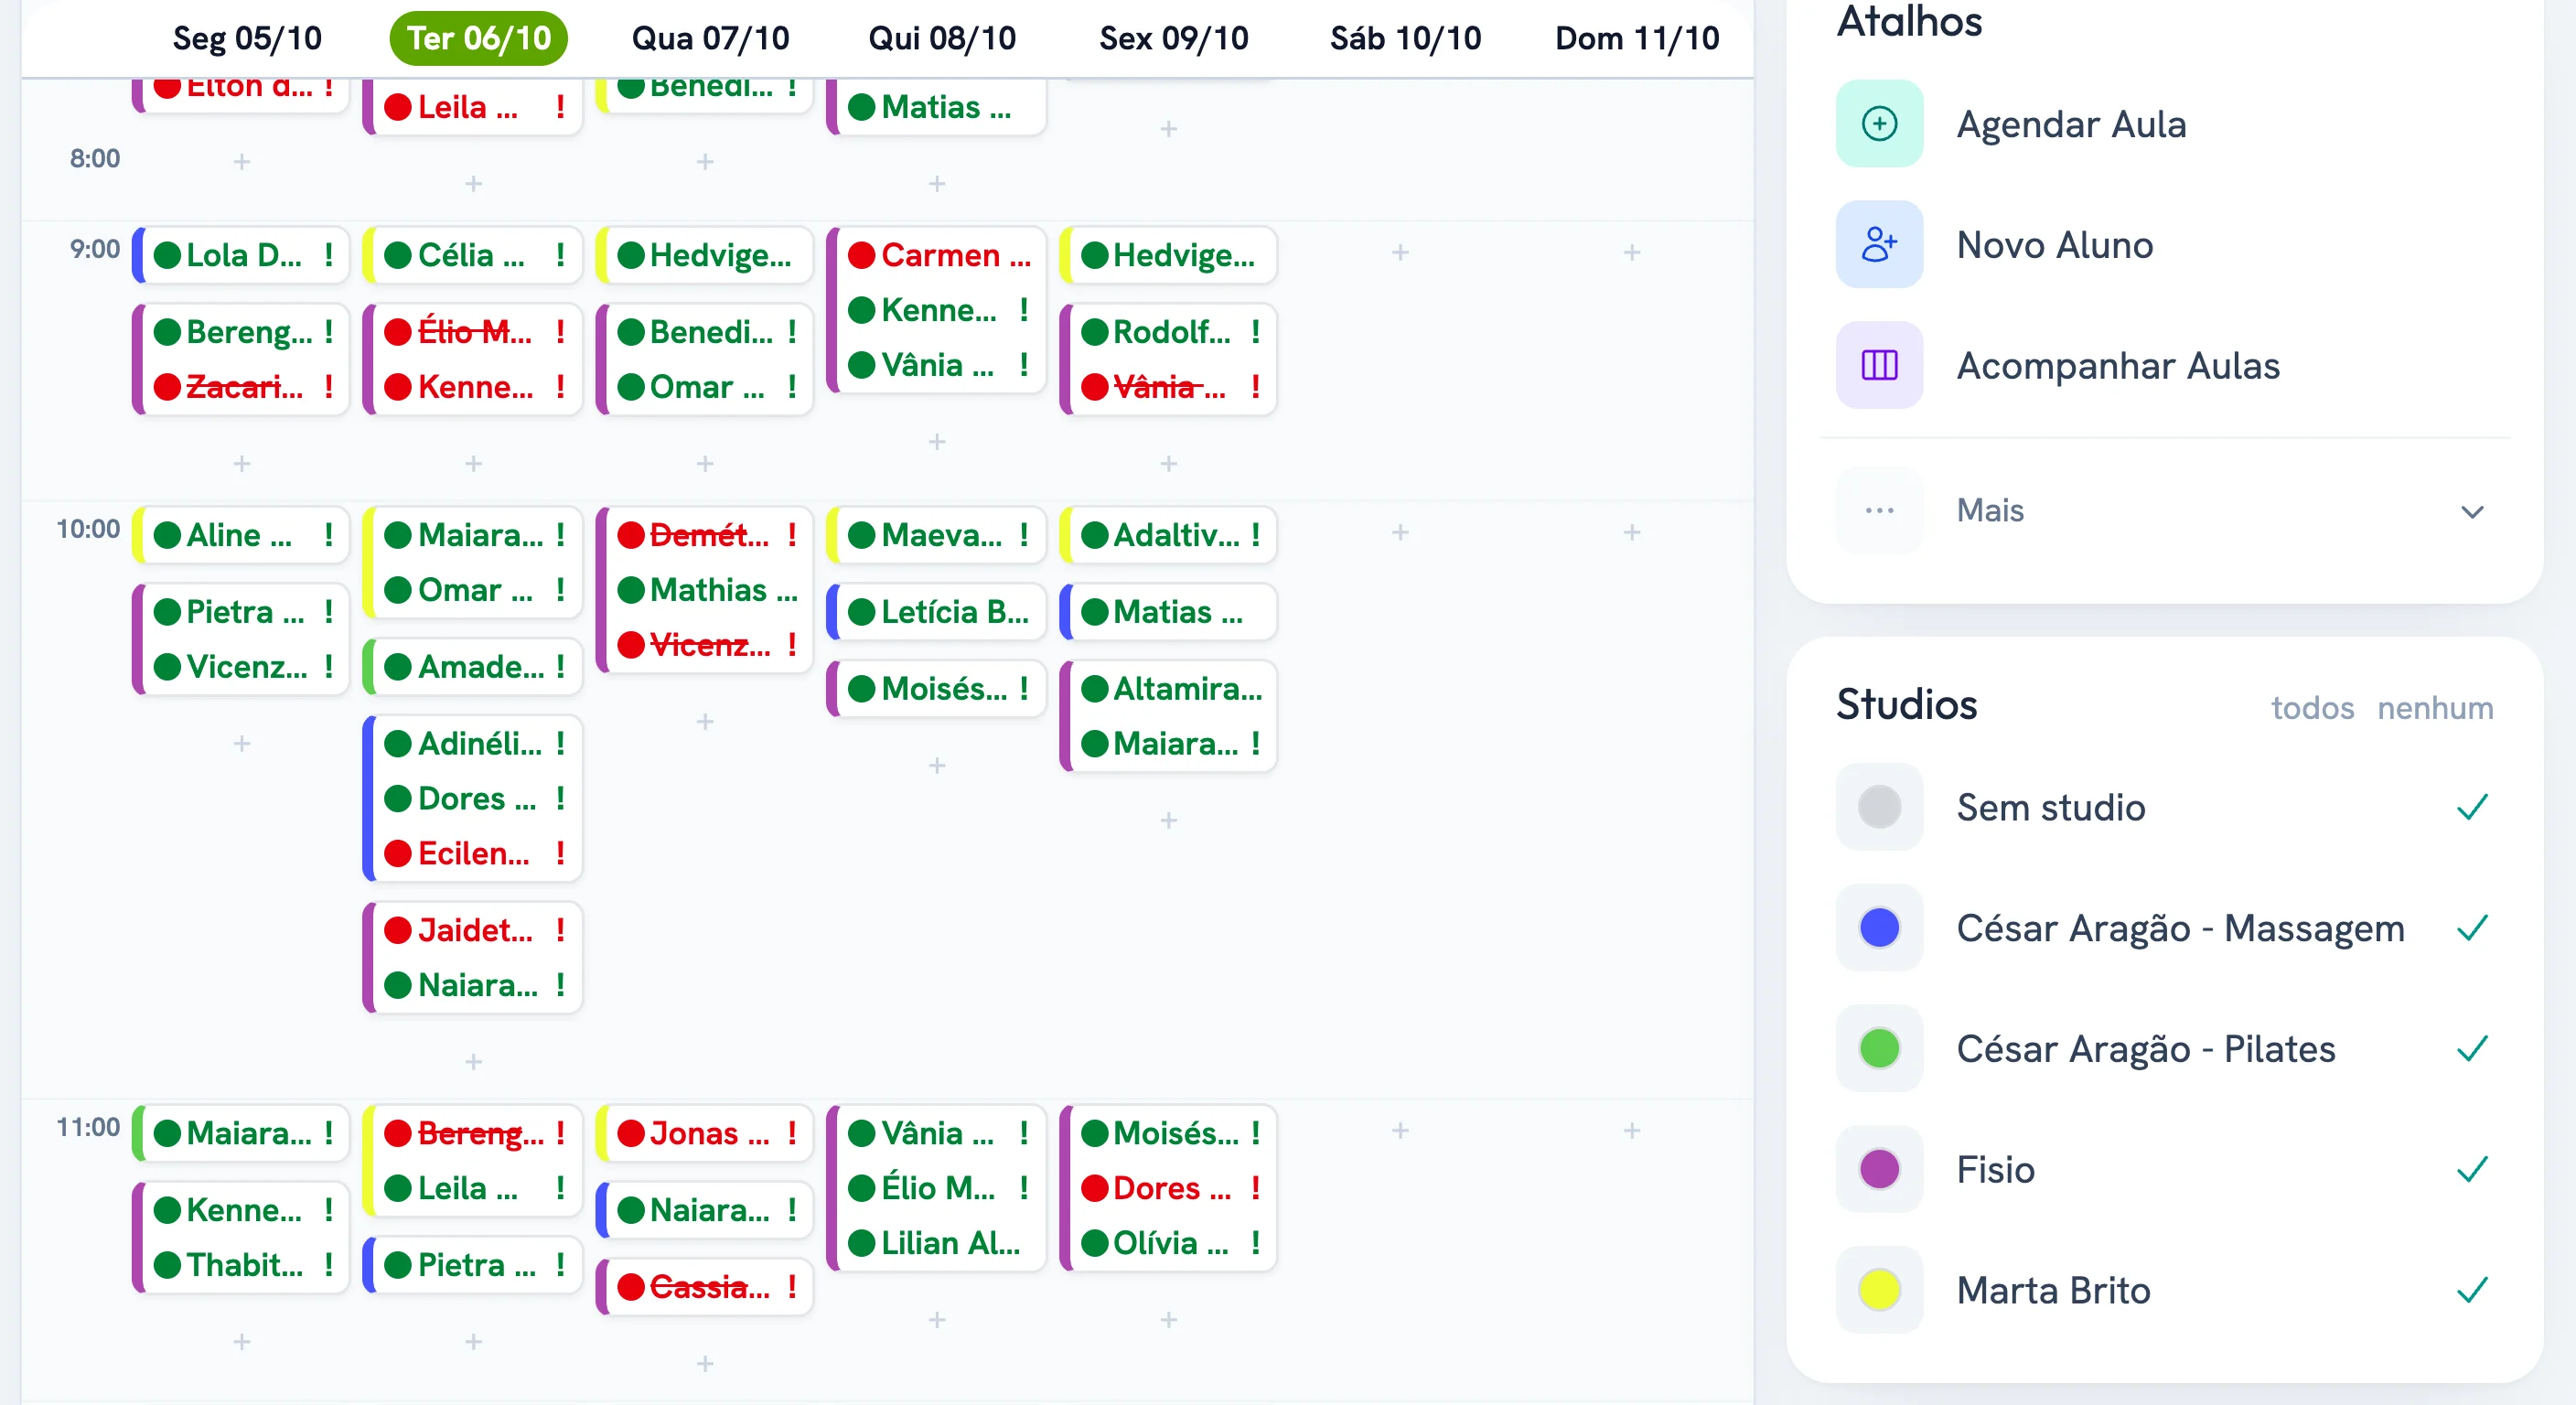The width and height of the screenshot is (2576, 1405).
Task: Toggle Fisio studio filter checkmark
Action: pos(2472,1169)
